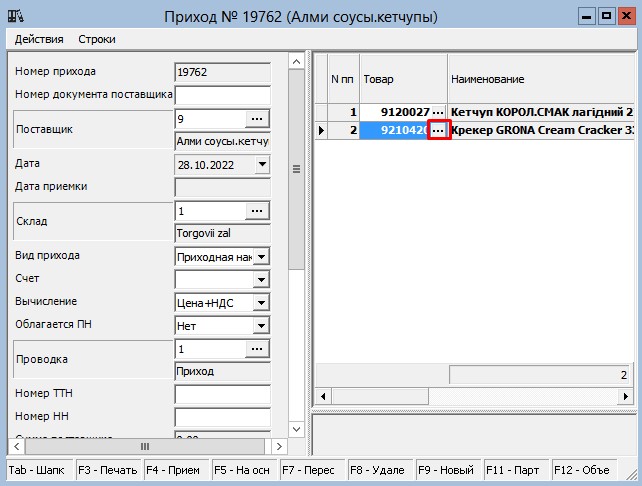Open the Облагается ПН dropdown
This screenshot has width=642, height=486.
[x=262, y=326]
